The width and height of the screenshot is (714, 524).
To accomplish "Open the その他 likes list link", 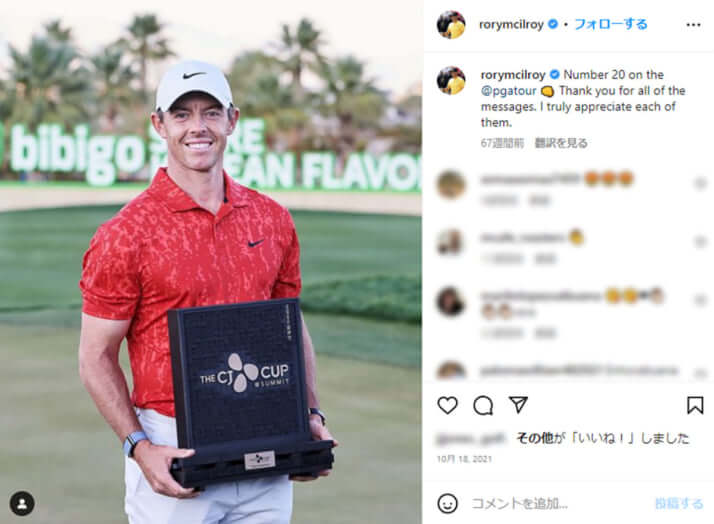I will click(x=534, y=438).
